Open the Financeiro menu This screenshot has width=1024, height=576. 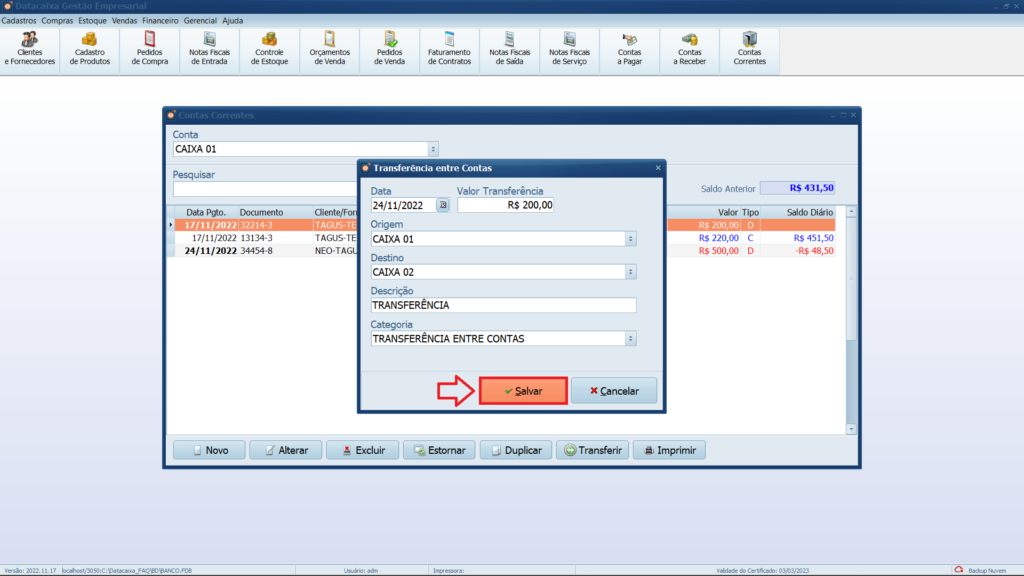pyautogui.click(x=160, y=20)
